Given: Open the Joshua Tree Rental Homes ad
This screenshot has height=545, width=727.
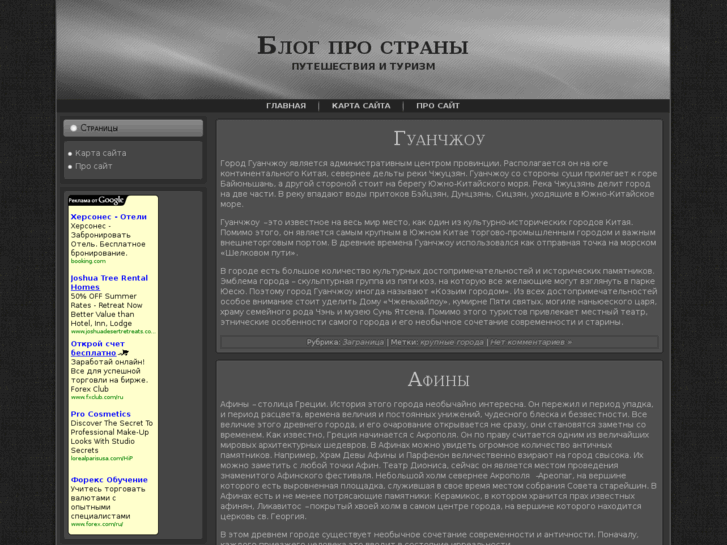Looking at the screenshot, I should (x=109, y=282).
